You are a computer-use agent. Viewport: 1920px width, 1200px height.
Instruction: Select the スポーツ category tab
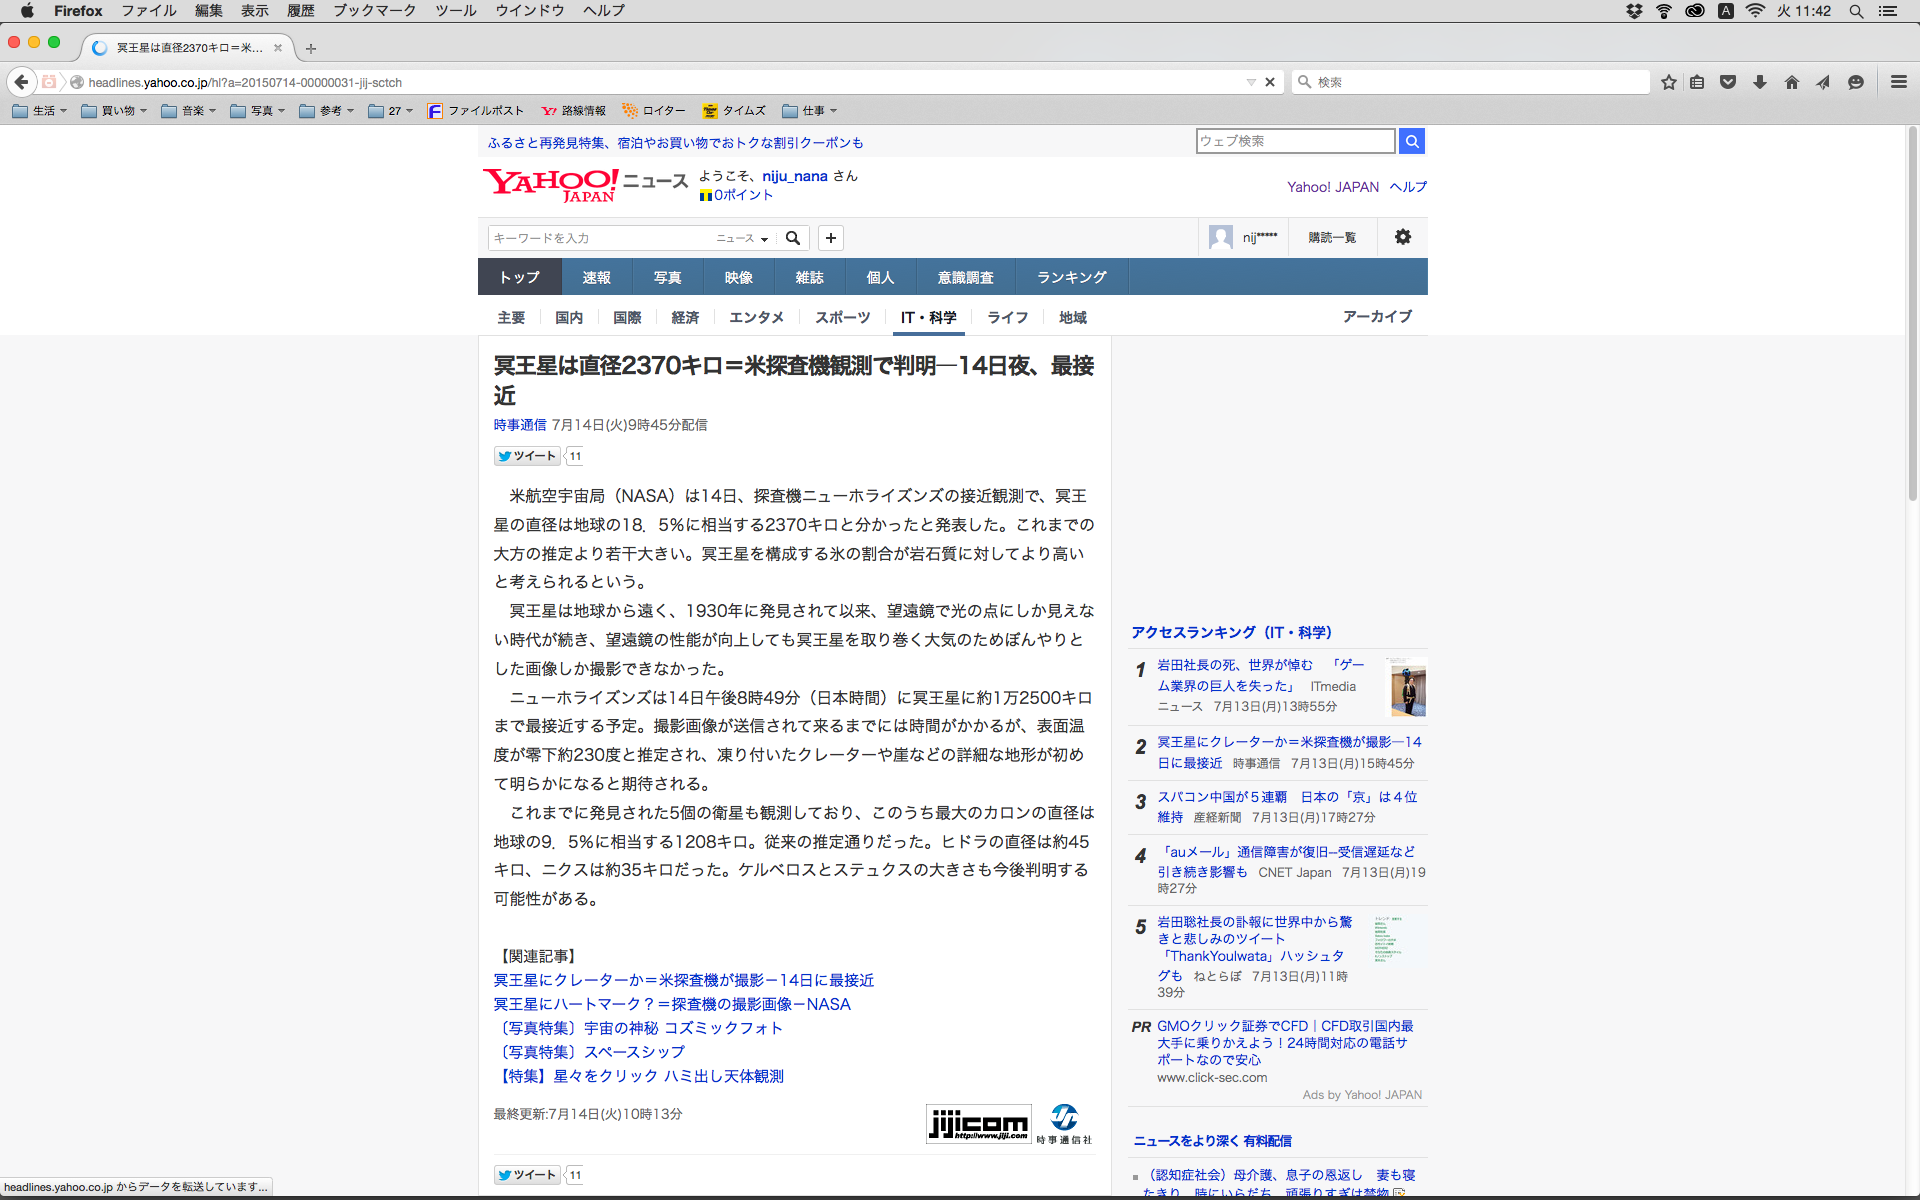click(842, 317)
